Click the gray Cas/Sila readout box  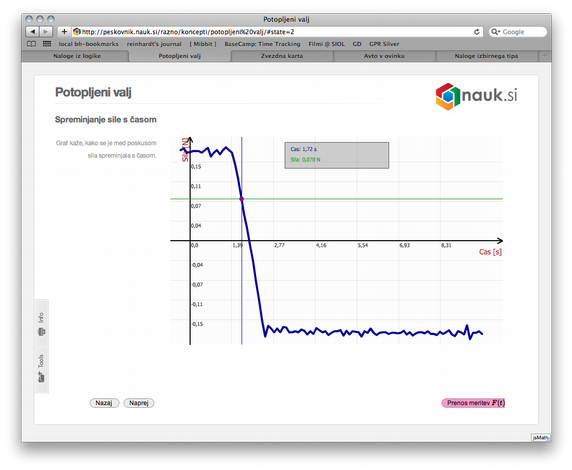pyautogui.click(x=337, y=155)
